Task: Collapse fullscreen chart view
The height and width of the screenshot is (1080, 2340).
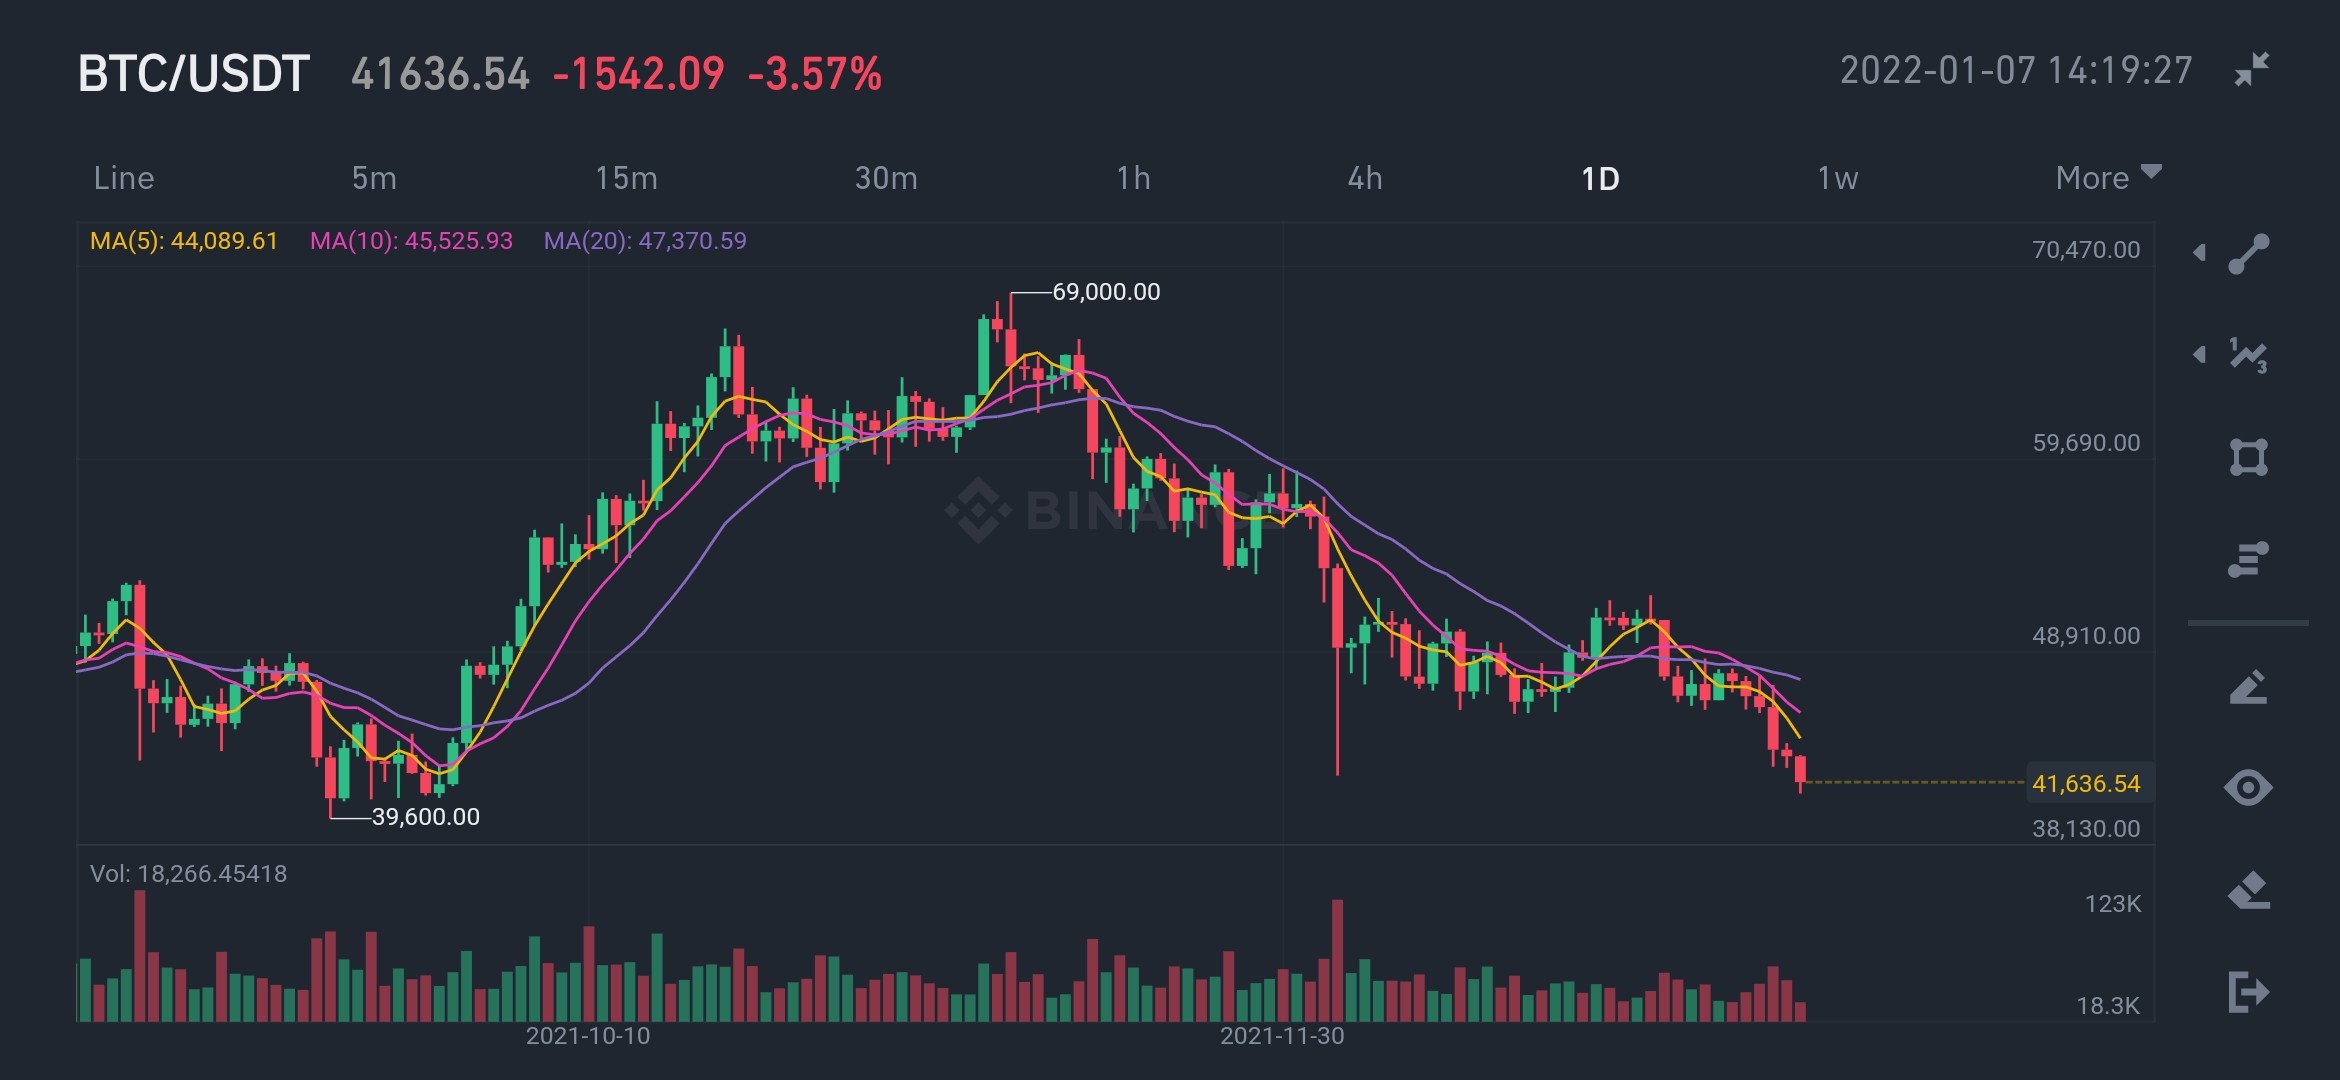Action: (x=2252, y=70)
